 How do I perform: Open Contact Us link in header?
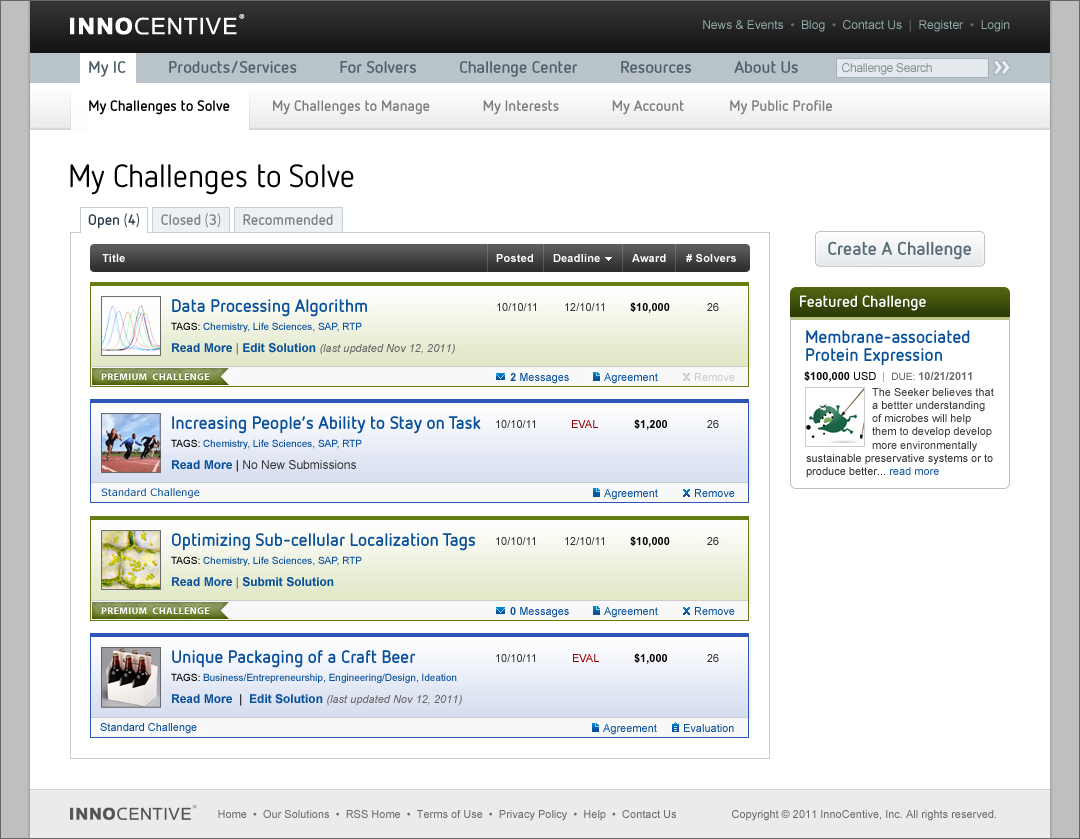pos(871,25)
